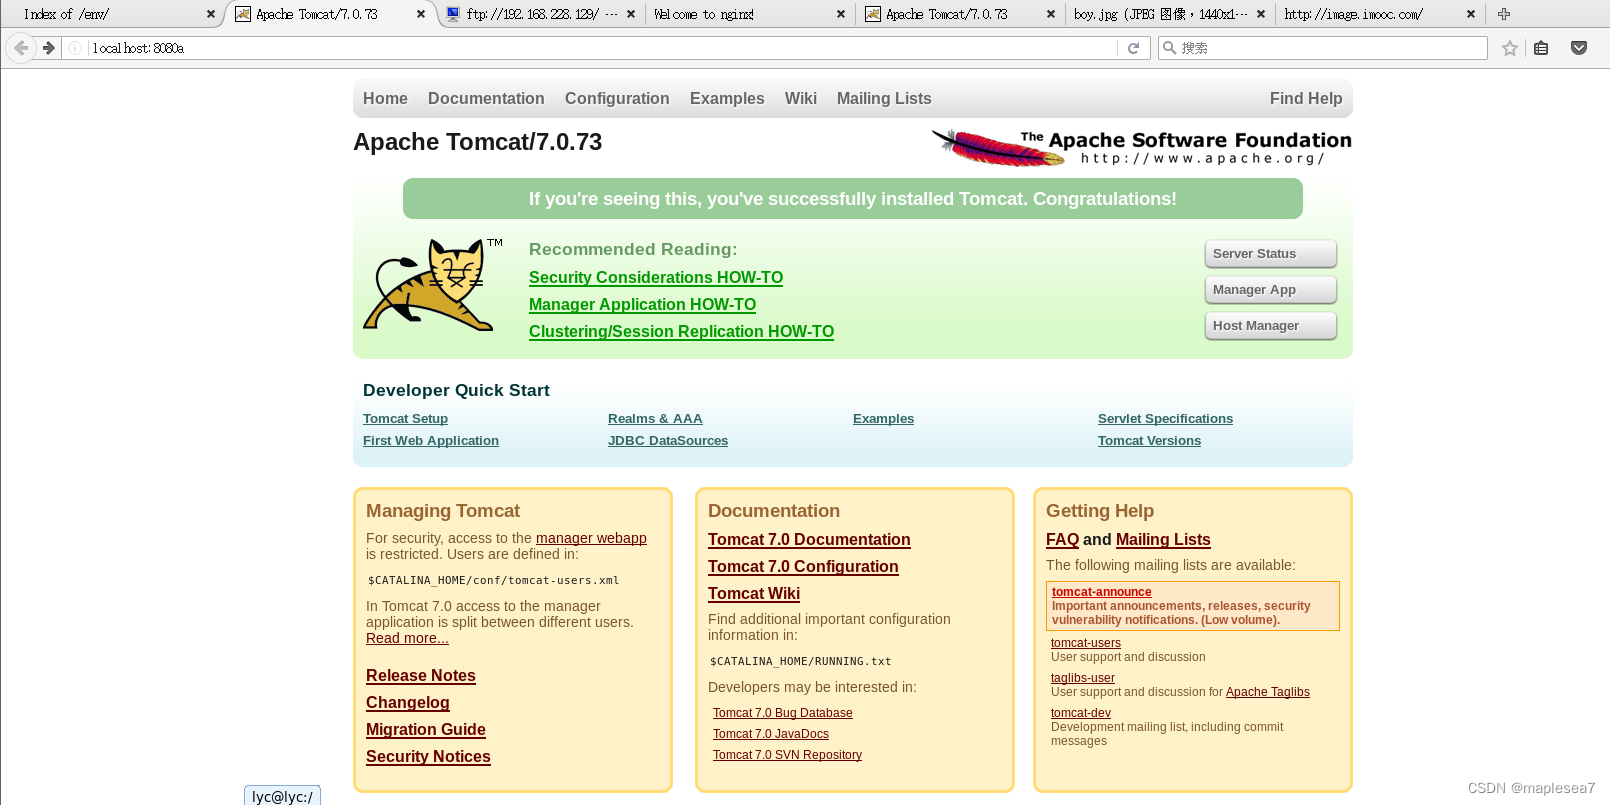Open the manager webapp link
Viewport: 1610px width, 805px height.
[591, 538]
